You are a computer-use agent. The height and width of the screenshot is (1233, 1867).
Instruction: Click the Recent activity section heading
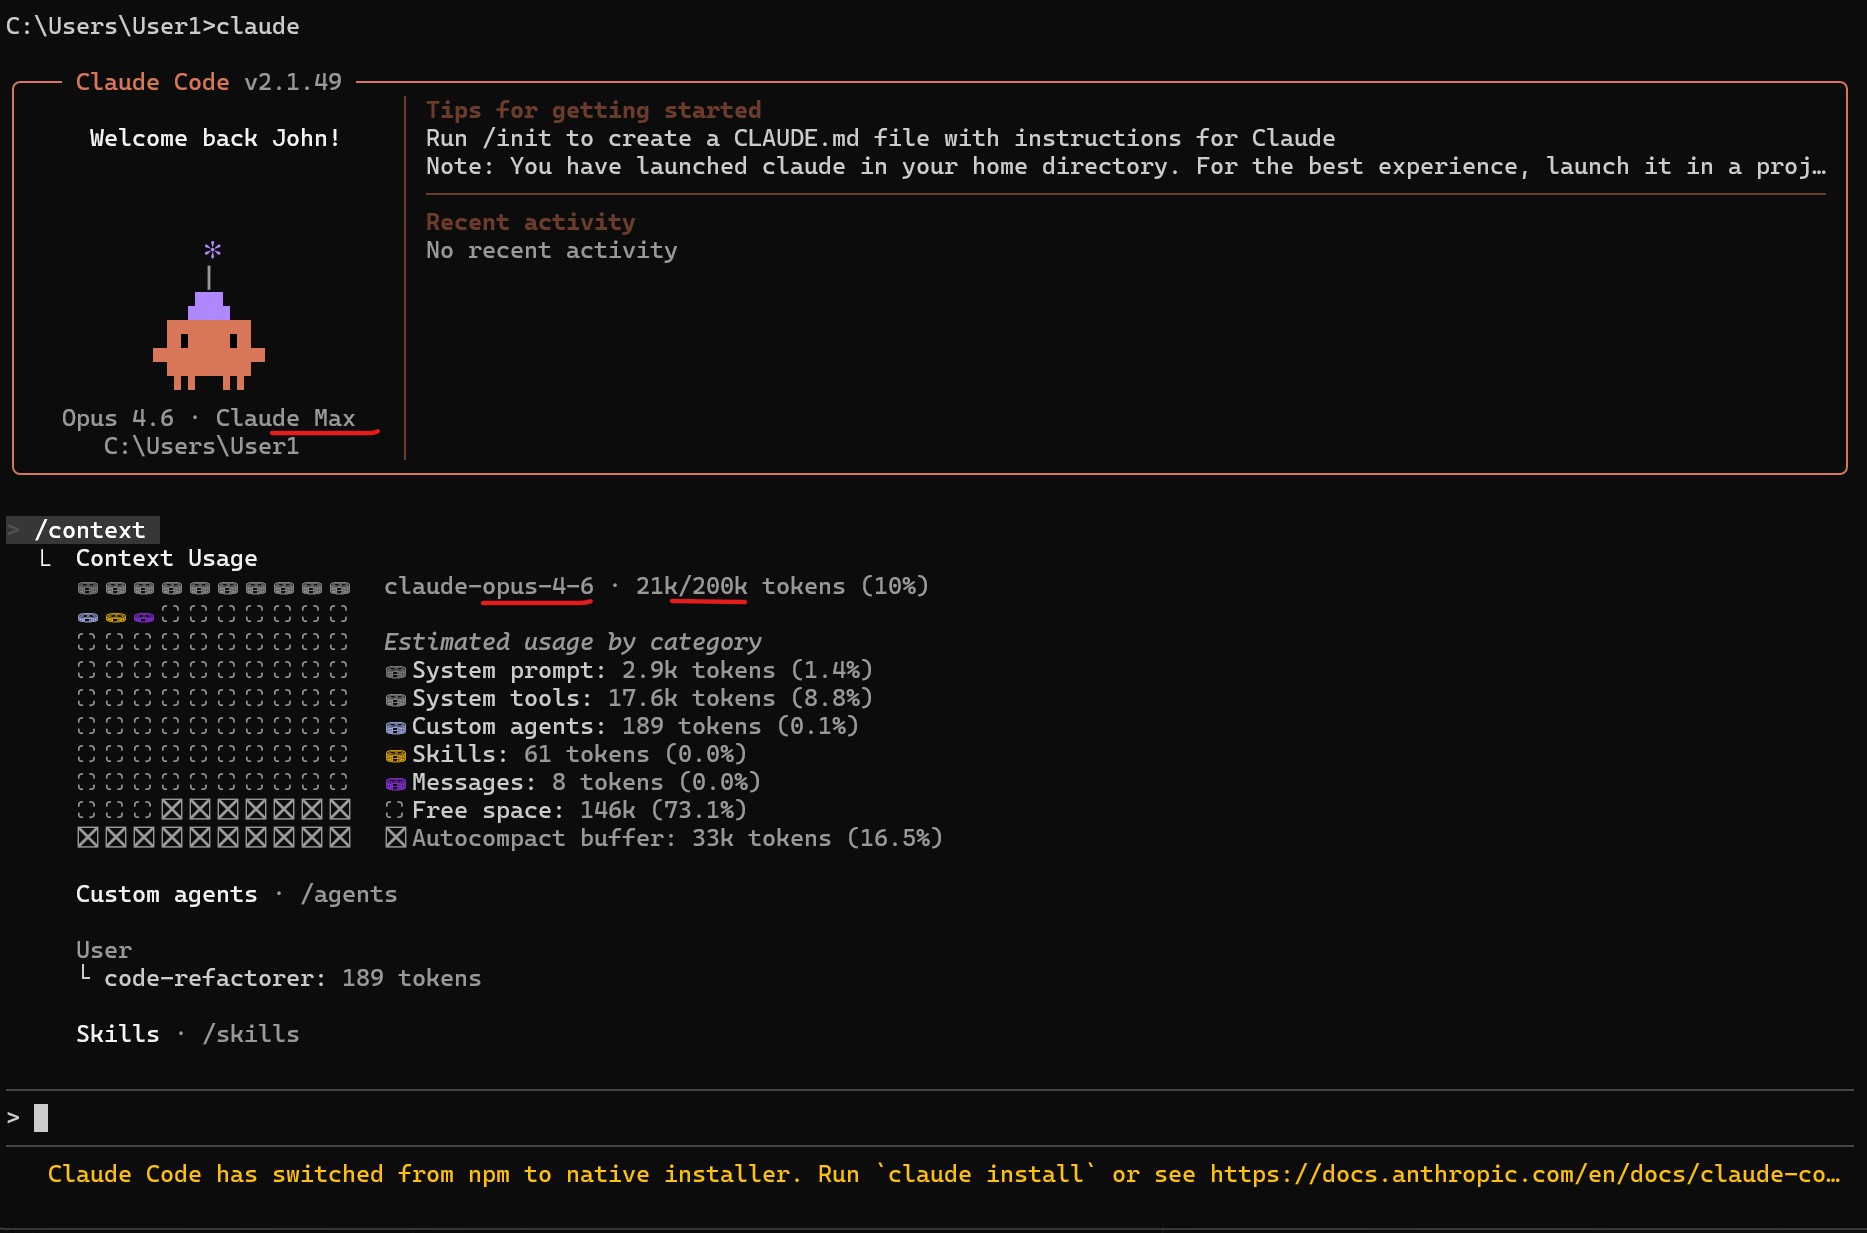click(530, 222)
